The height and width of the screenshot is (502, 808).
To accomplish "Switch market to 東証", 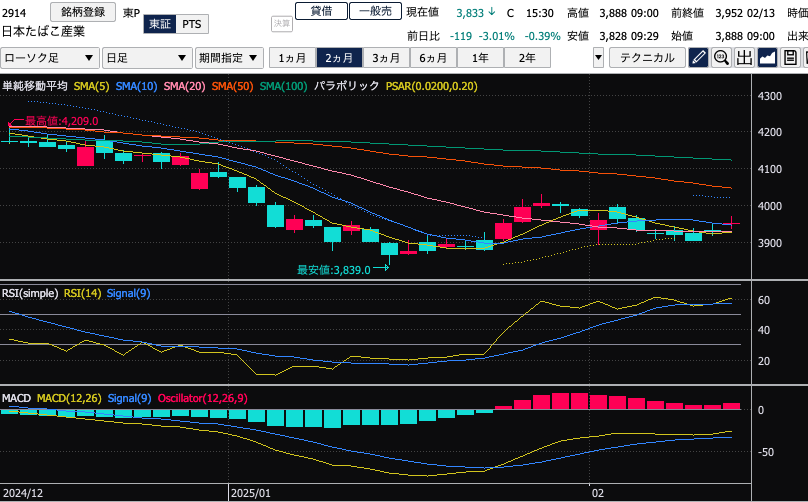I will point(158,24).
